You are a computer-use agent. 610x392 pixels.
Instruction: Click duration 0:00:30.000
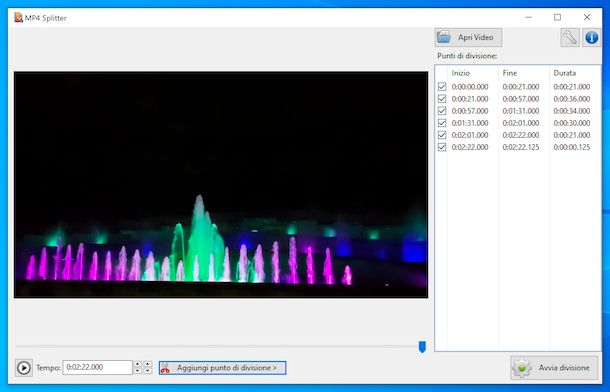[x=572, y=123]
